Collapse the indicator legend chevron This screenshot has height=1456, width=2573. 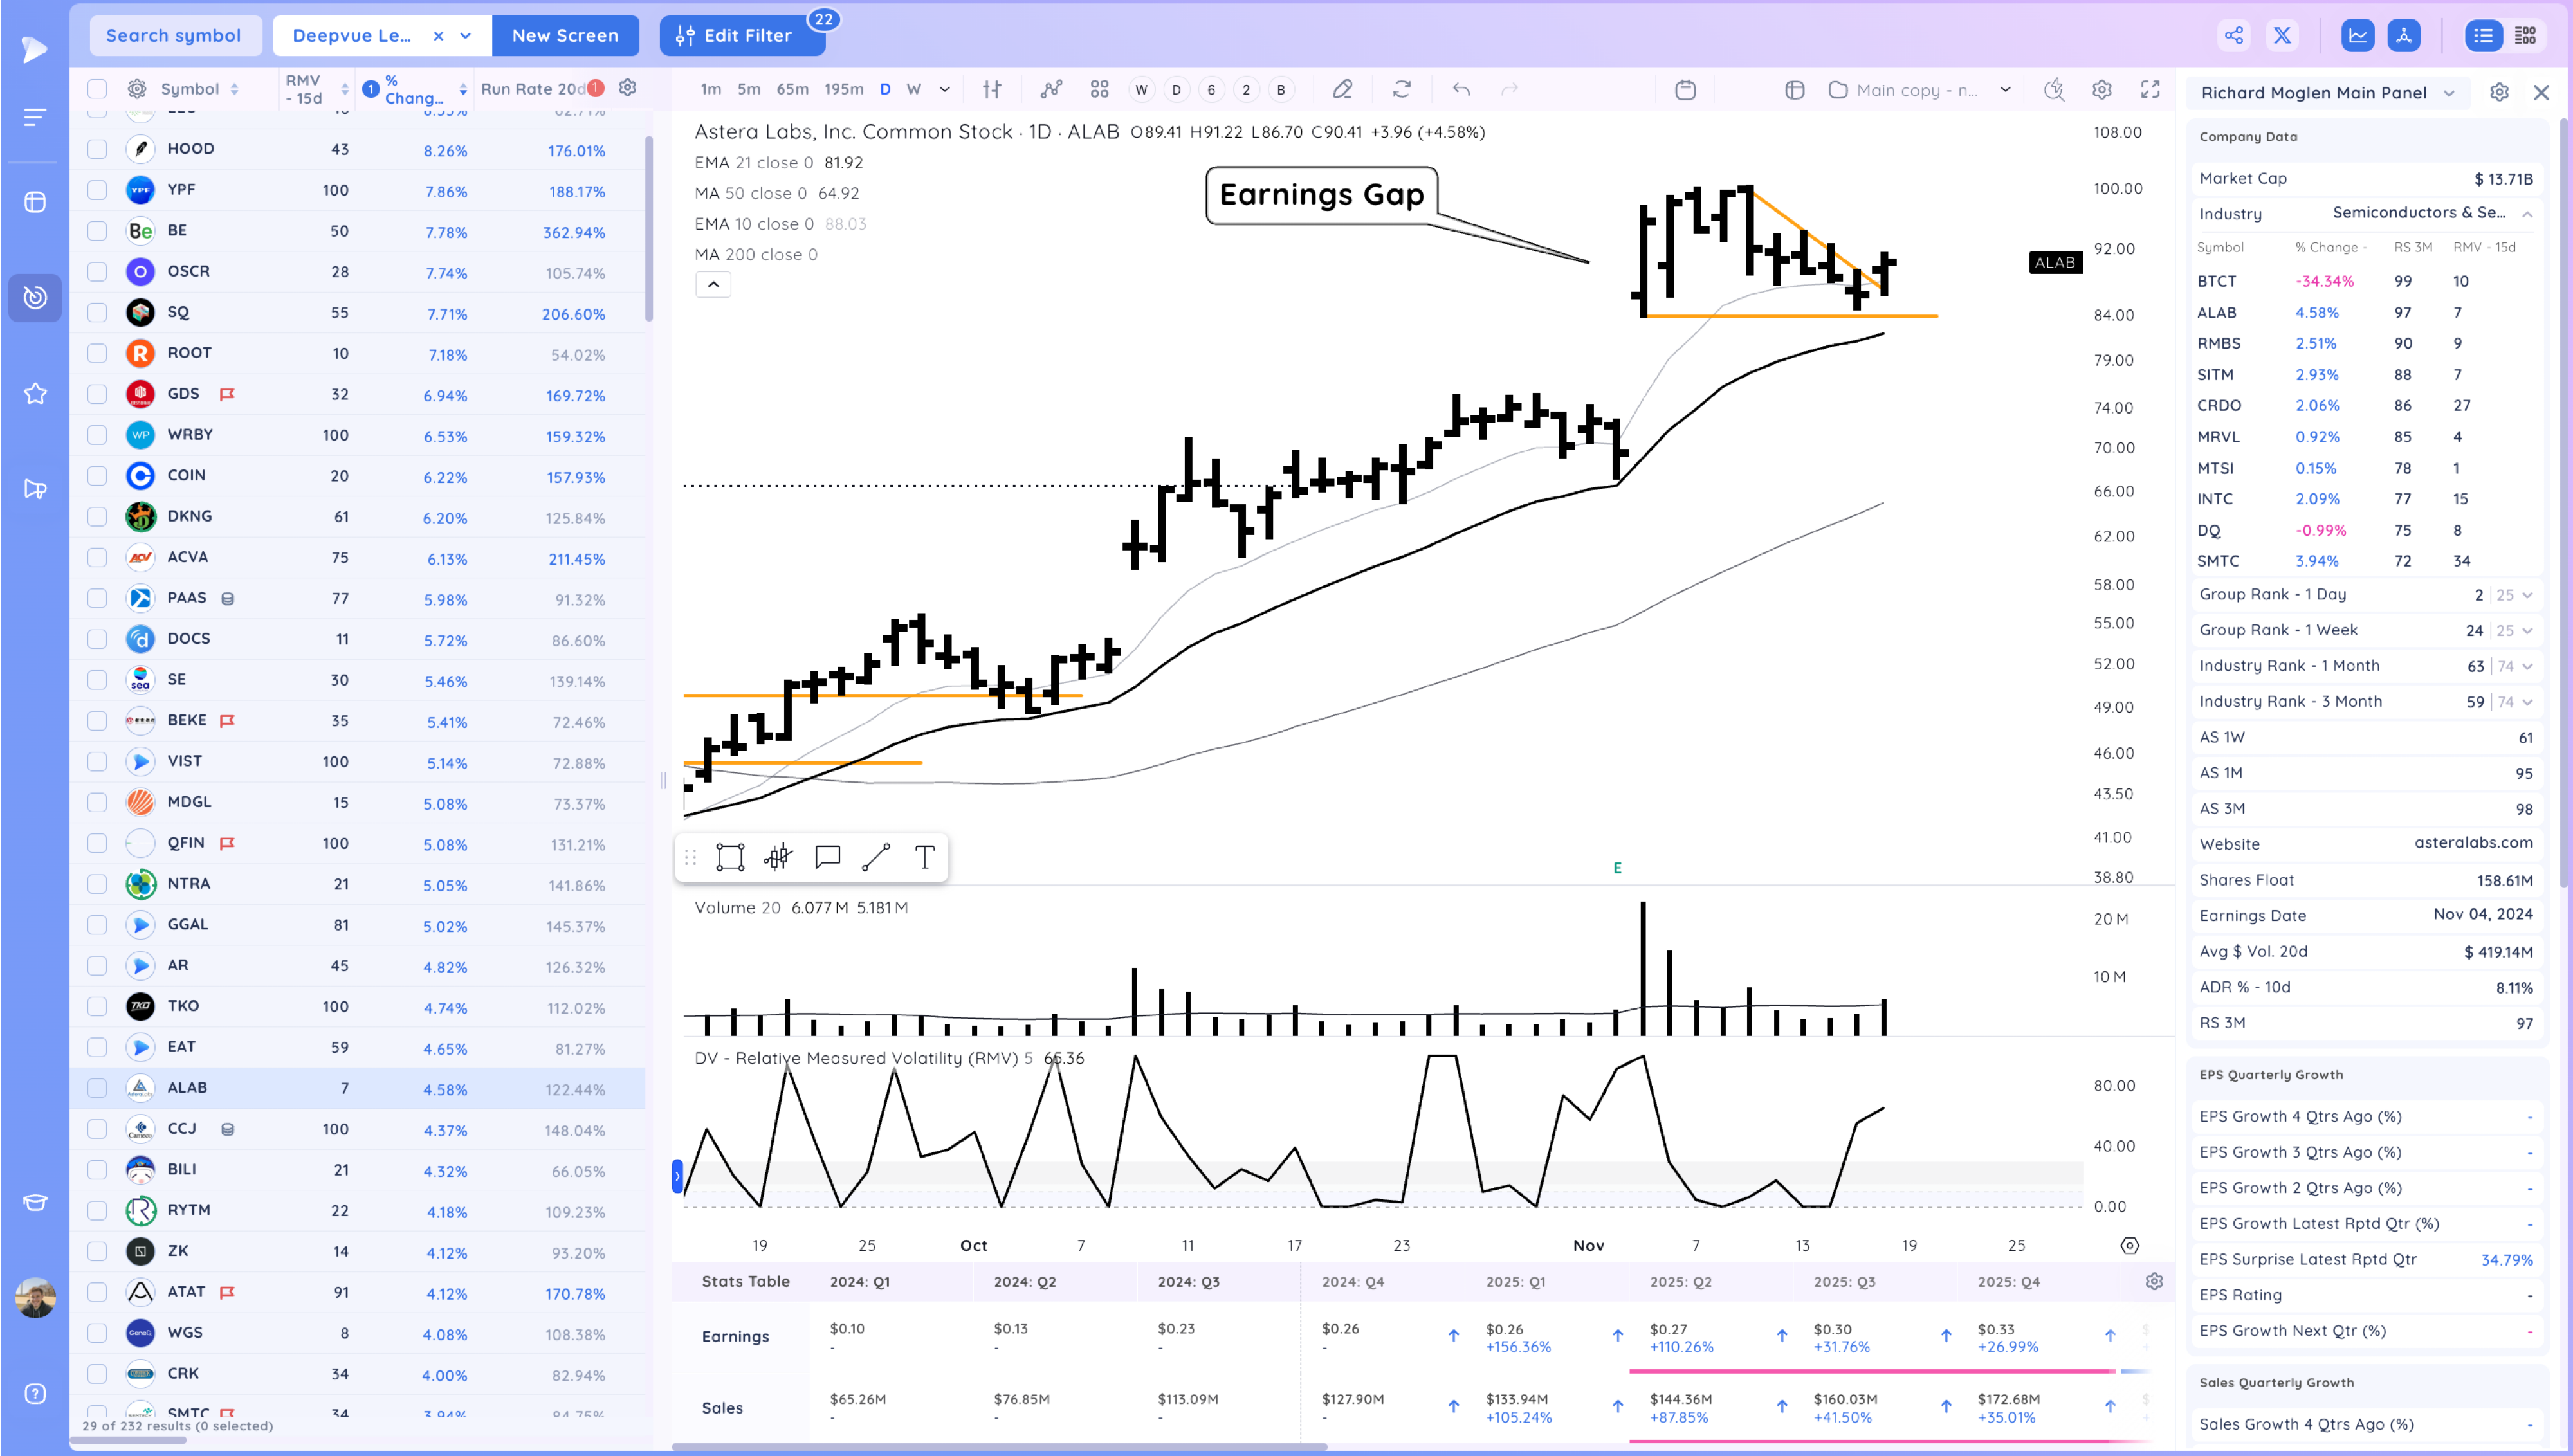click(713, 285)
